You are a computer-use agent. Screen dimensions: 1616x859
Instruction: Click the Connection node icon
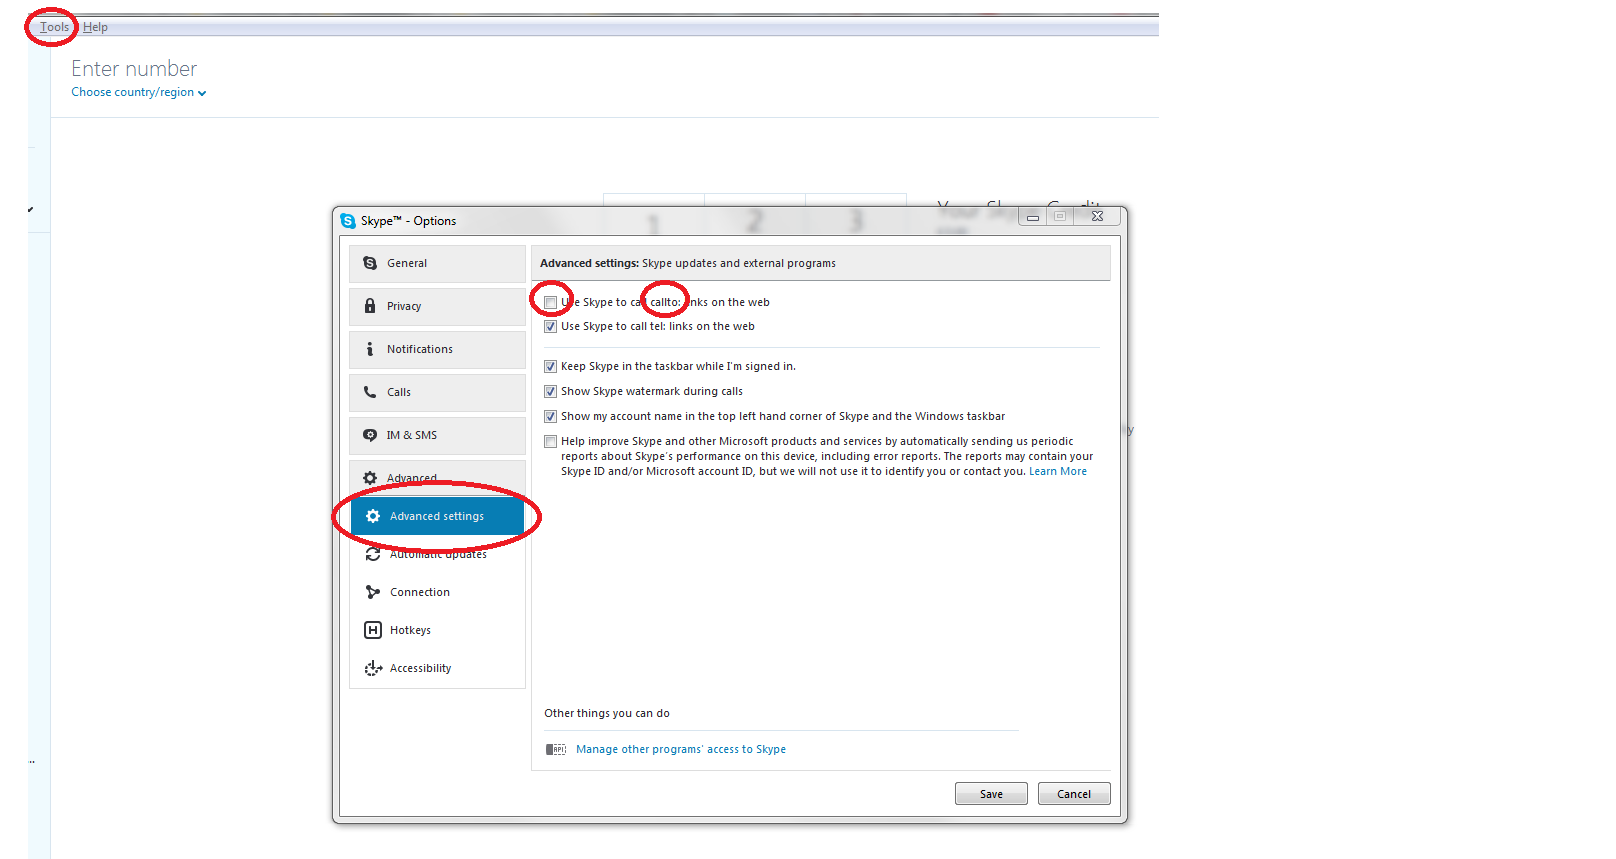pos(373,592)
